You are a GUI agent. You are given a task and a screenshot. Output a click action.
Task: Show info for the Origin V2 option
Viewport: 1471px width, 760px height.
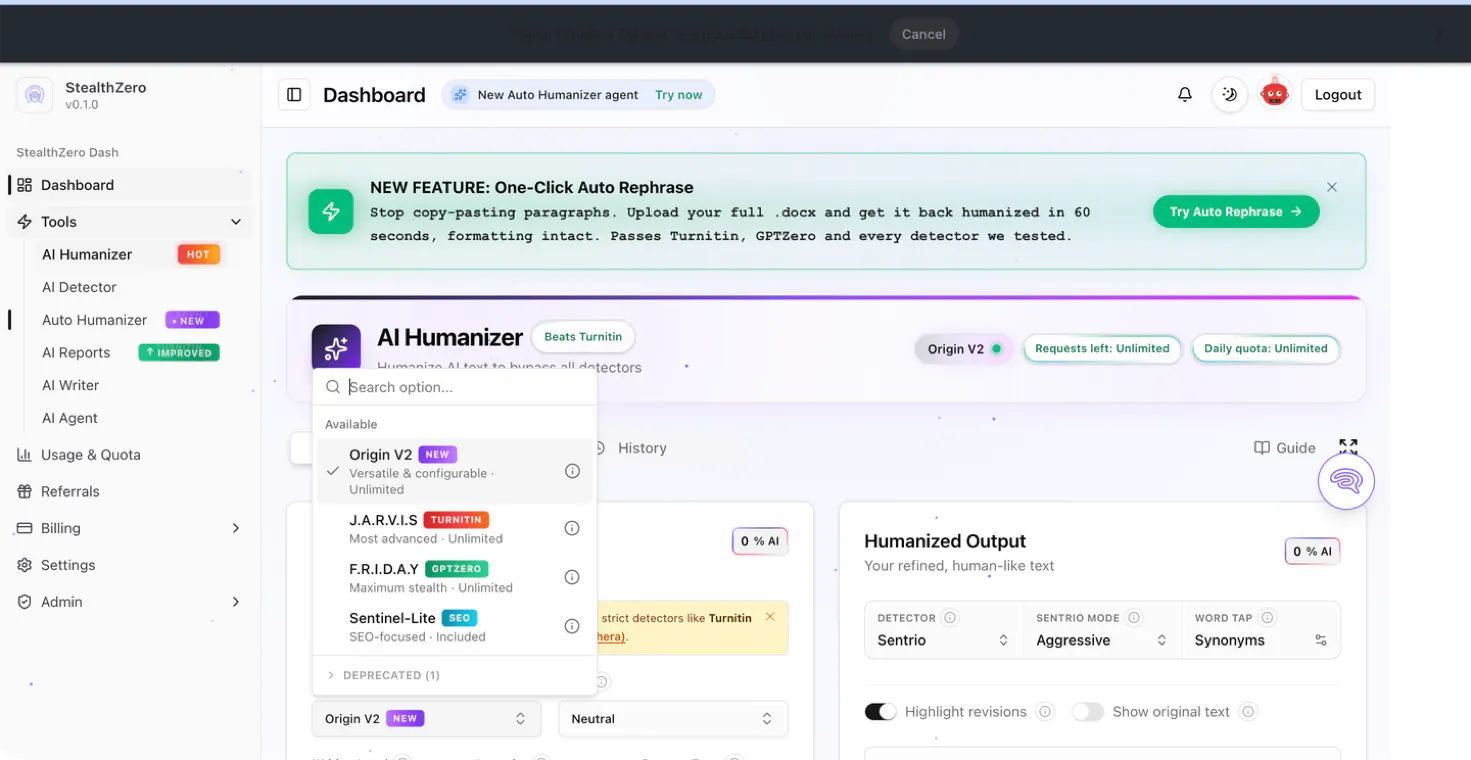572,471
